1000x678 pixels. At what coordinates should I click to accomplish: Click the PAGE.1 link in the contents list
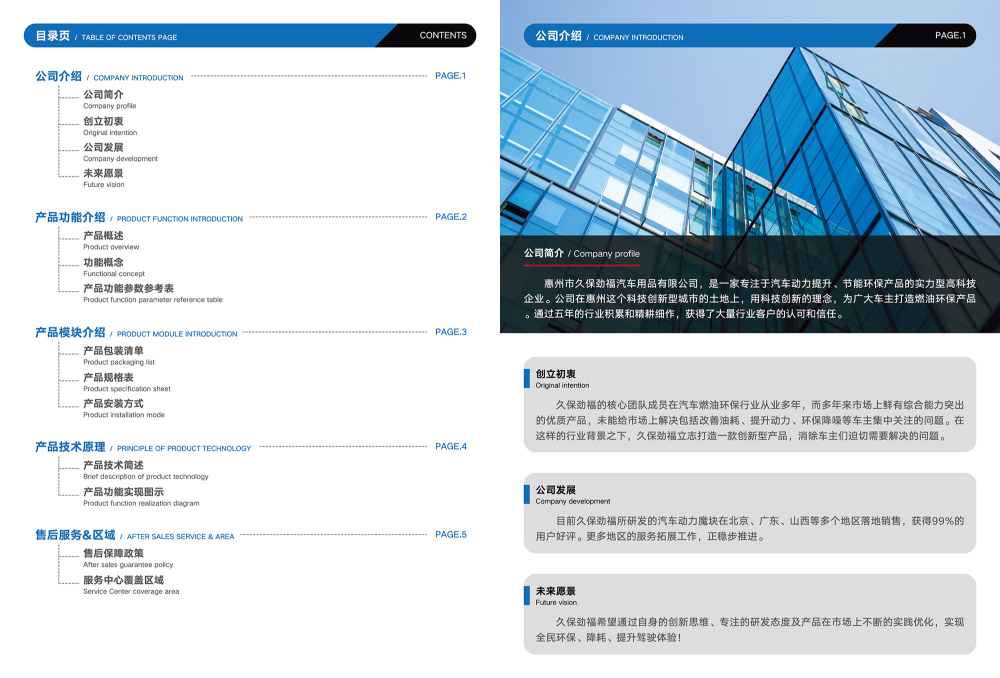[450, 76]
